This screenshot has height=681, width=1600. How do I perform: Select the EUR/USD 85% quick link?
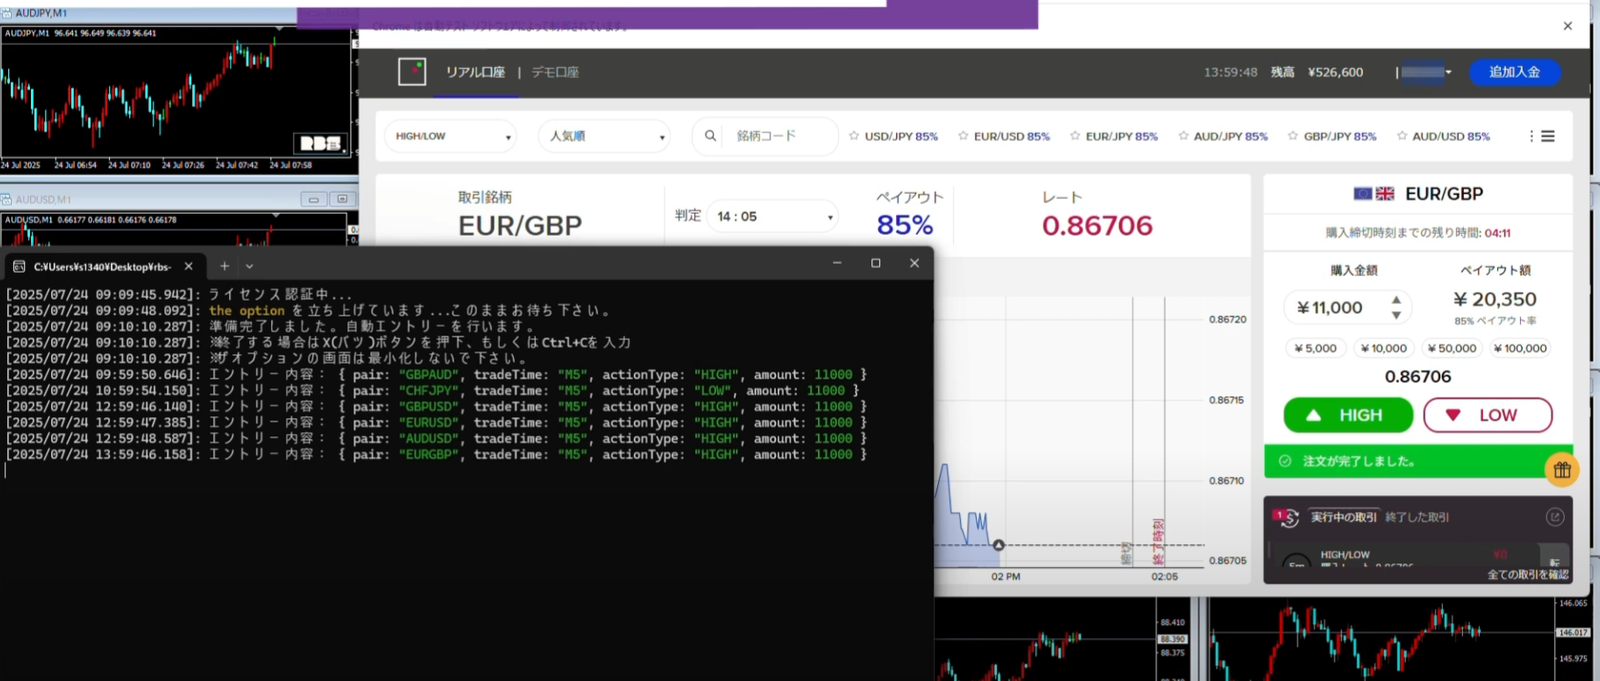(x=1011, y=136)
